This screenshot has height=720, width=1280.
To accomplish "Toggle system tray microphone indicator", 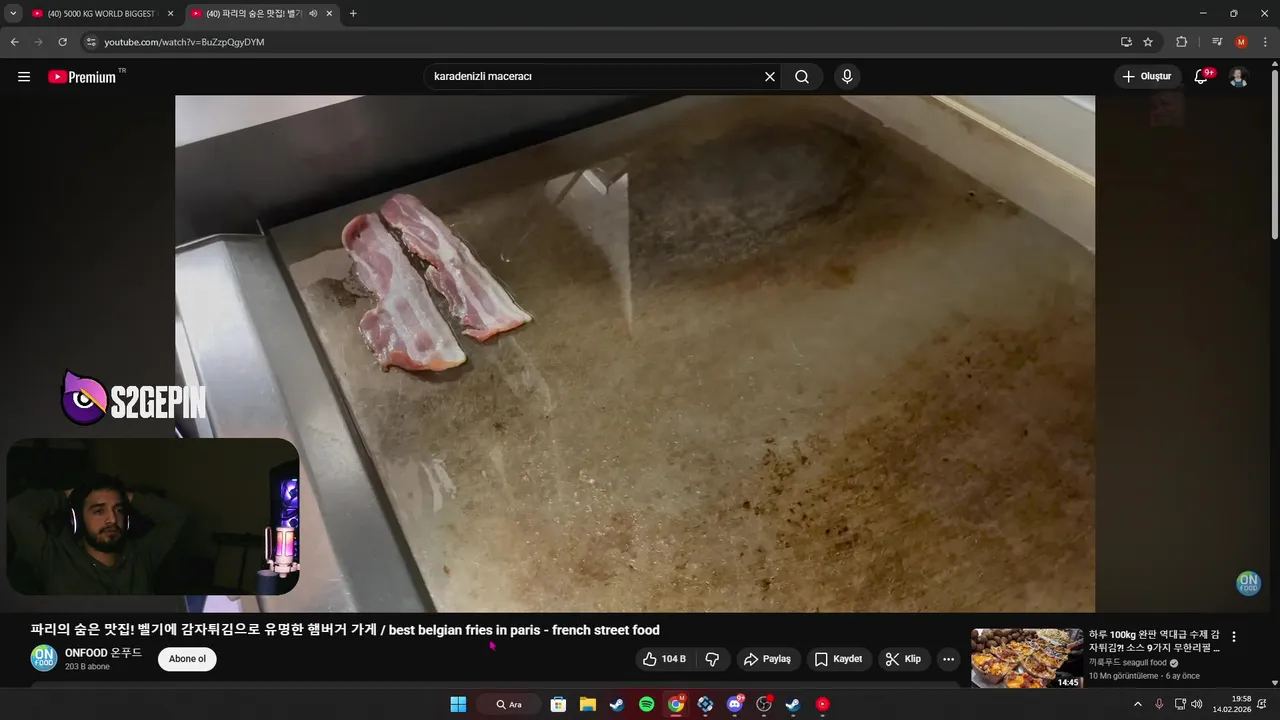I will coord(1159,704).
